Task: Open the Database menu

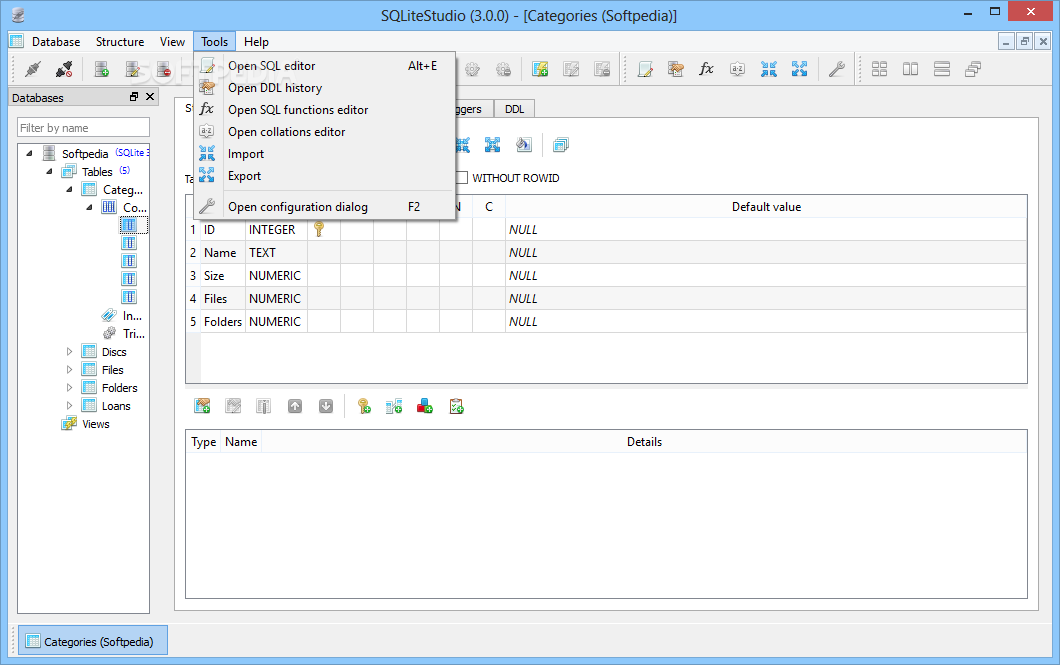Action: (56, 42)
